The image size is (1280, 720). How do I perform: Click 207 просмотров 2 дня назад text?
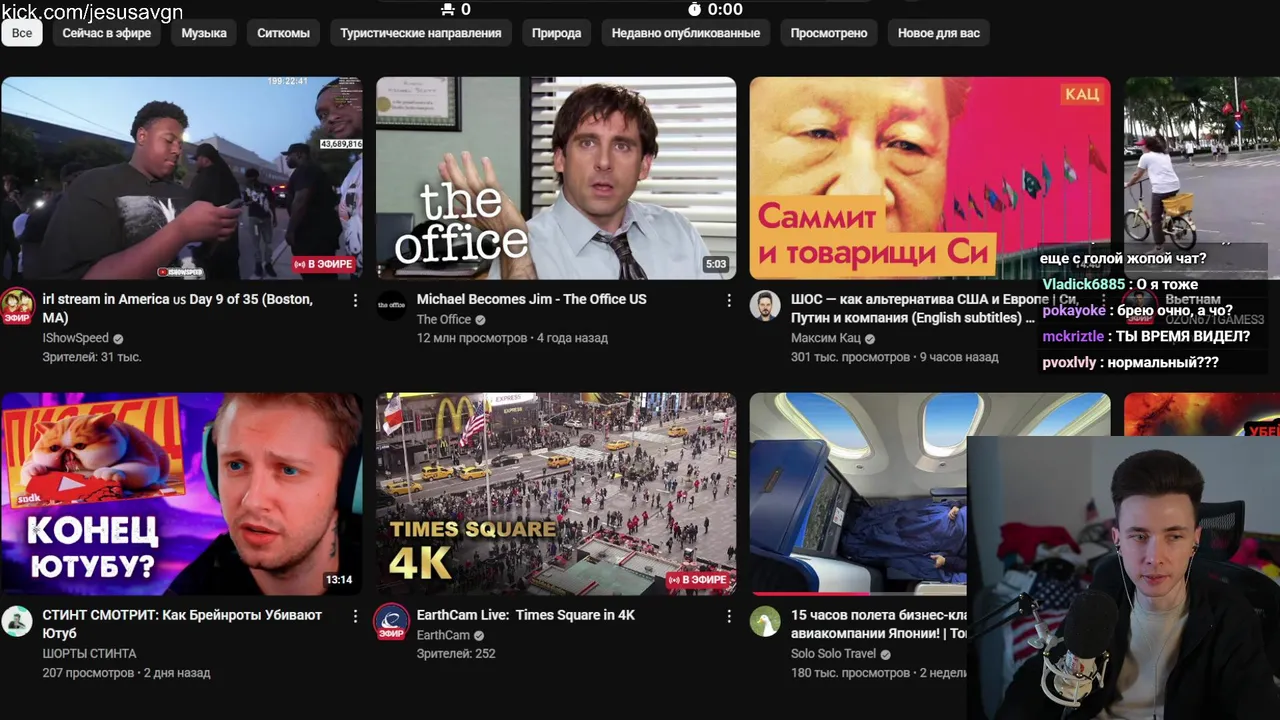click(x=126, y=673)
